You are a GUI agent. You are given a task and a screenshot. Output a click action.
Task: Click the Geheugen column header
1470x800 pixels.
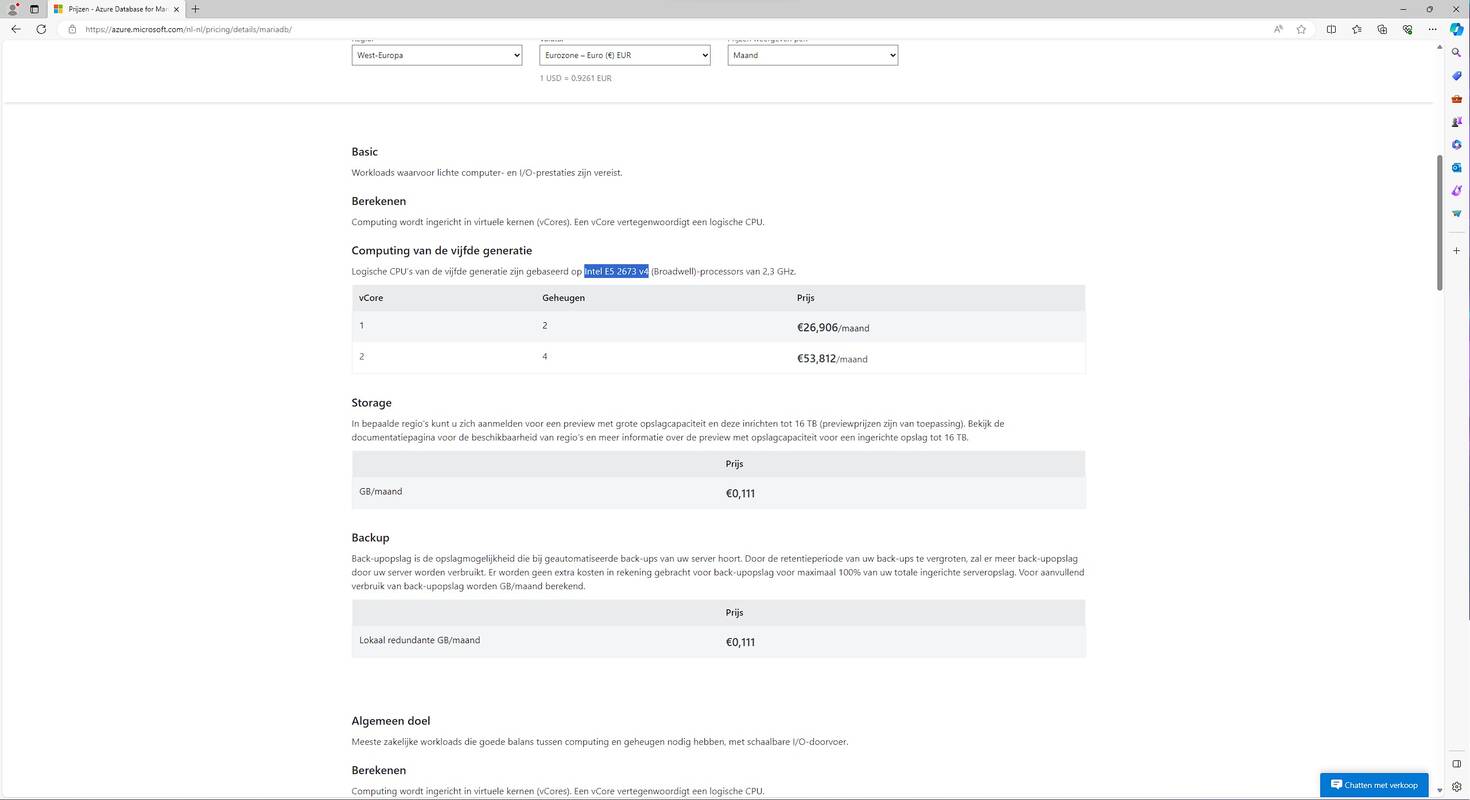point(563,298)
